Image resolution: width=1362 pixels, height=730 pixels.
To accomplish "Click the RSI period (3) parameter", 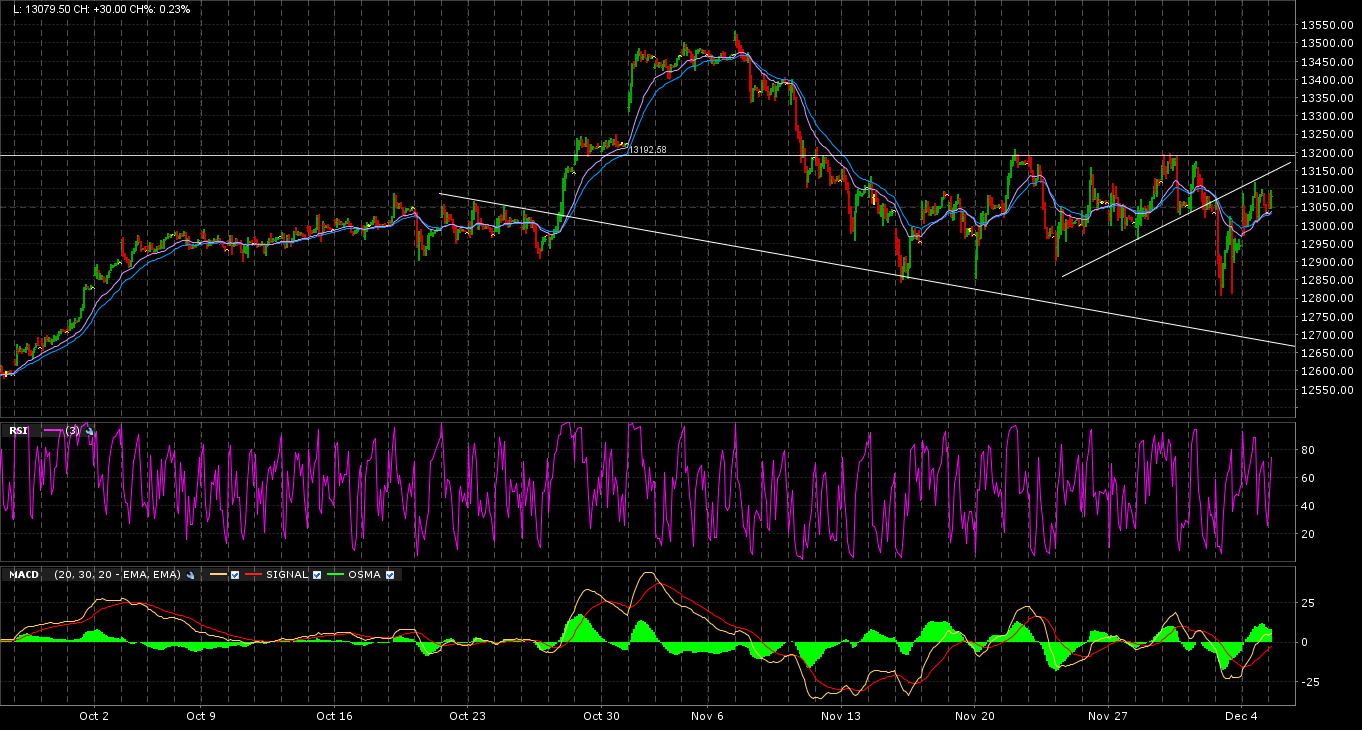I will coord(72,431).
